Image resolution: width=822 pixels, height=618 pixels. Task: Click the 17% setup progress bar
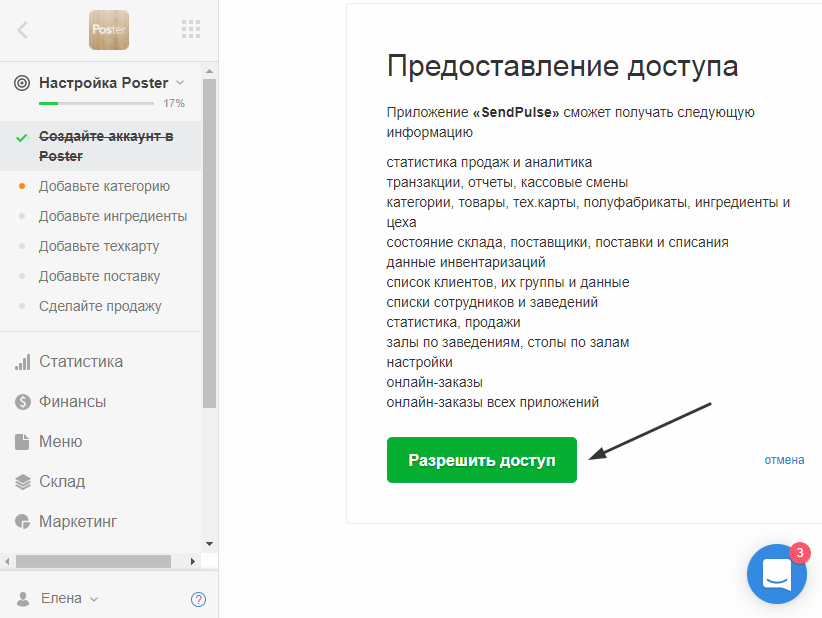tap(96, 103)
